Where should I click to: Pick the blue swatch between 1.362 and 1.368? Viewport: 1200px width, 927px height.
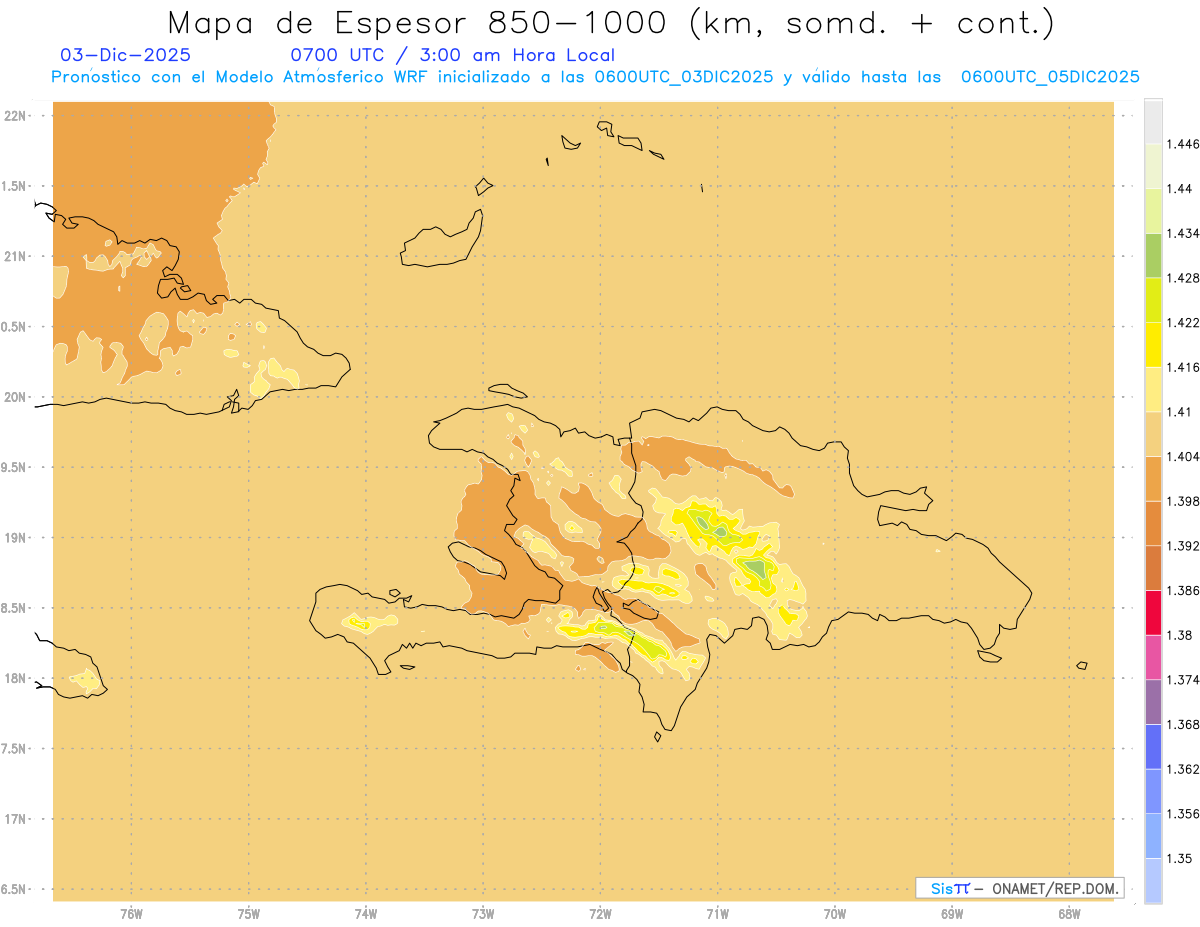[1153, 747]
